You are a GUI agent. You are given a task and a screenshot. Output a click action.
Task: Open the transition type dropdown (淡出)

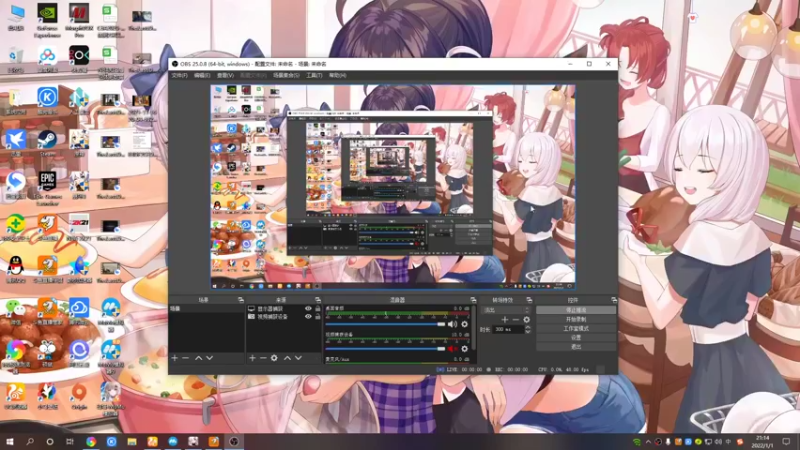pos(506,310)
